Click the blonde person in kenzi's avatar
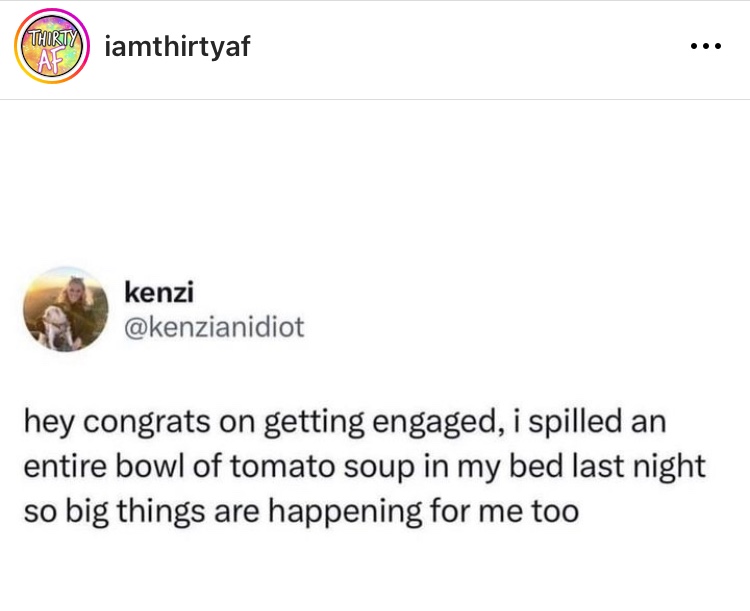Screen dimensions: 750x611 [76, 298]
